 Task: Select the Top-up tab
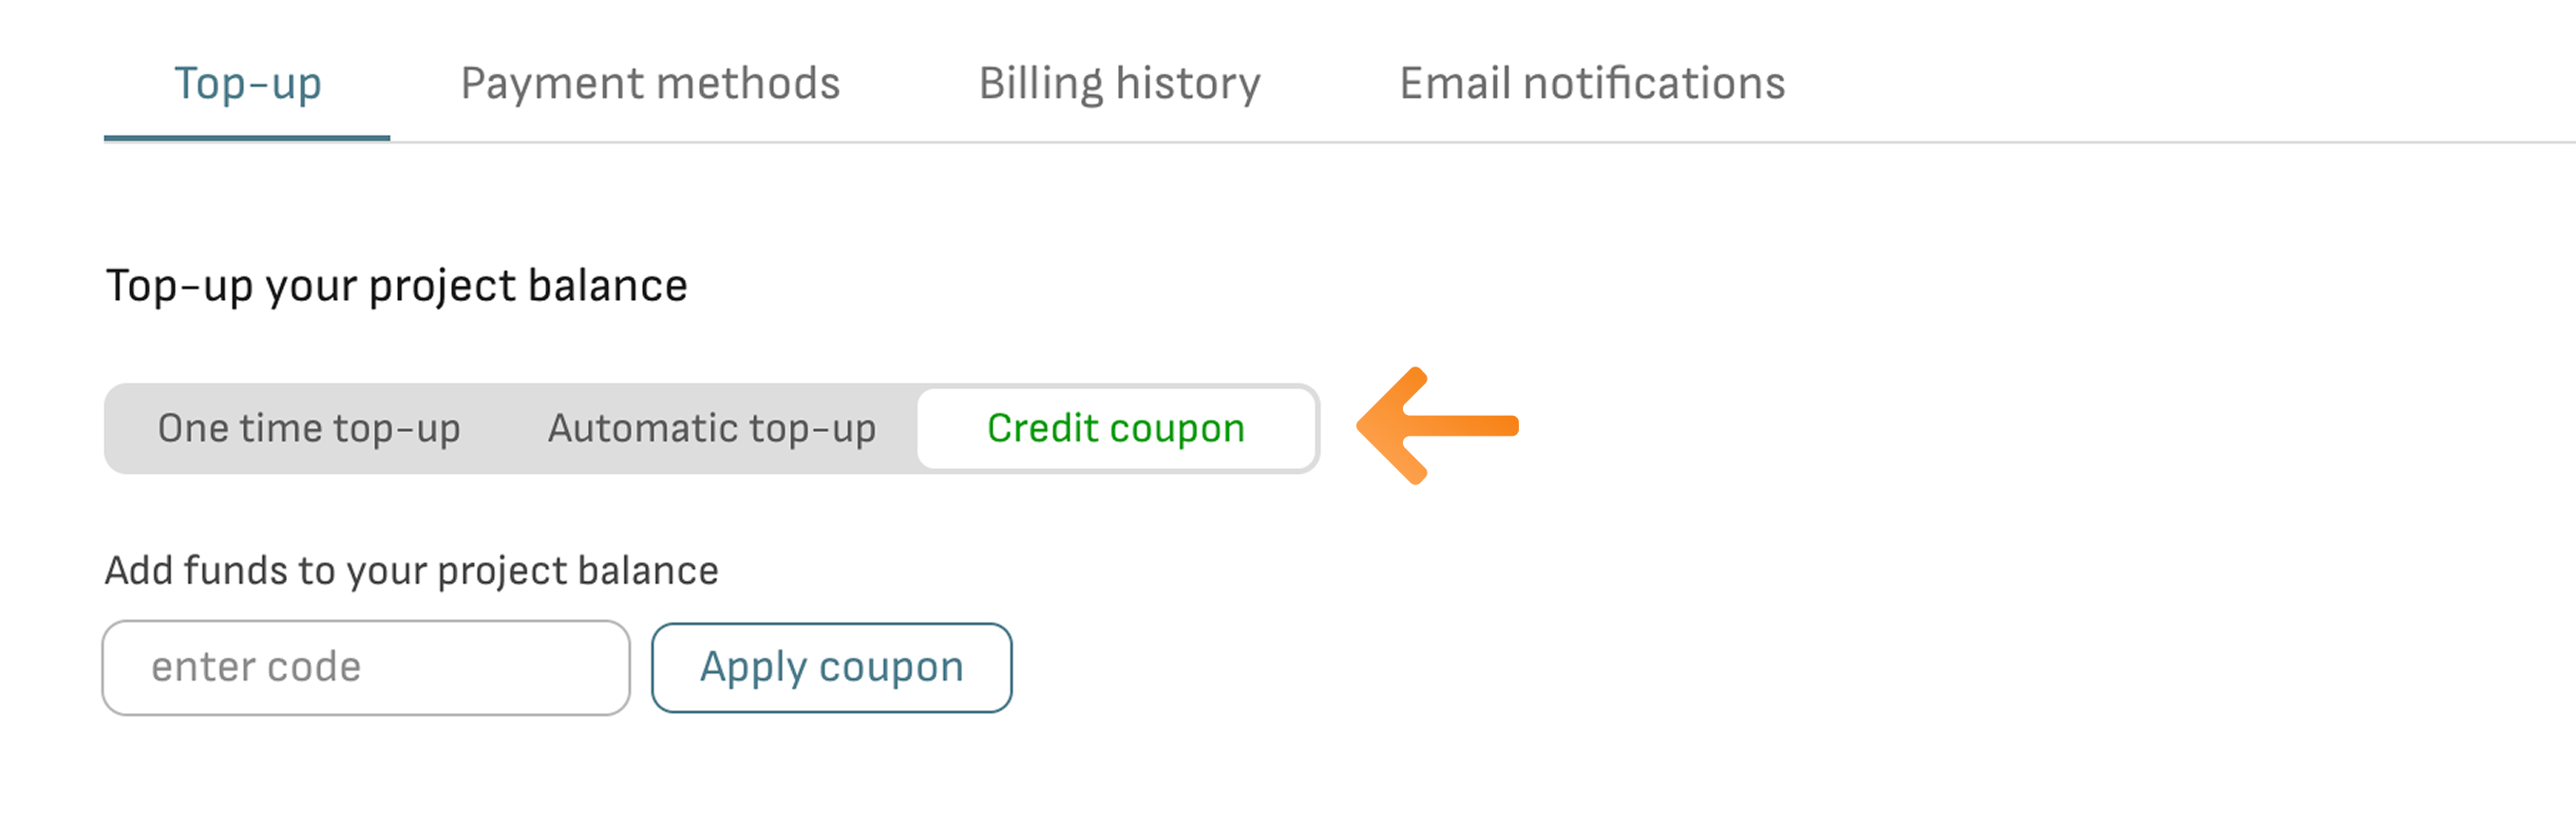point(248,83)
